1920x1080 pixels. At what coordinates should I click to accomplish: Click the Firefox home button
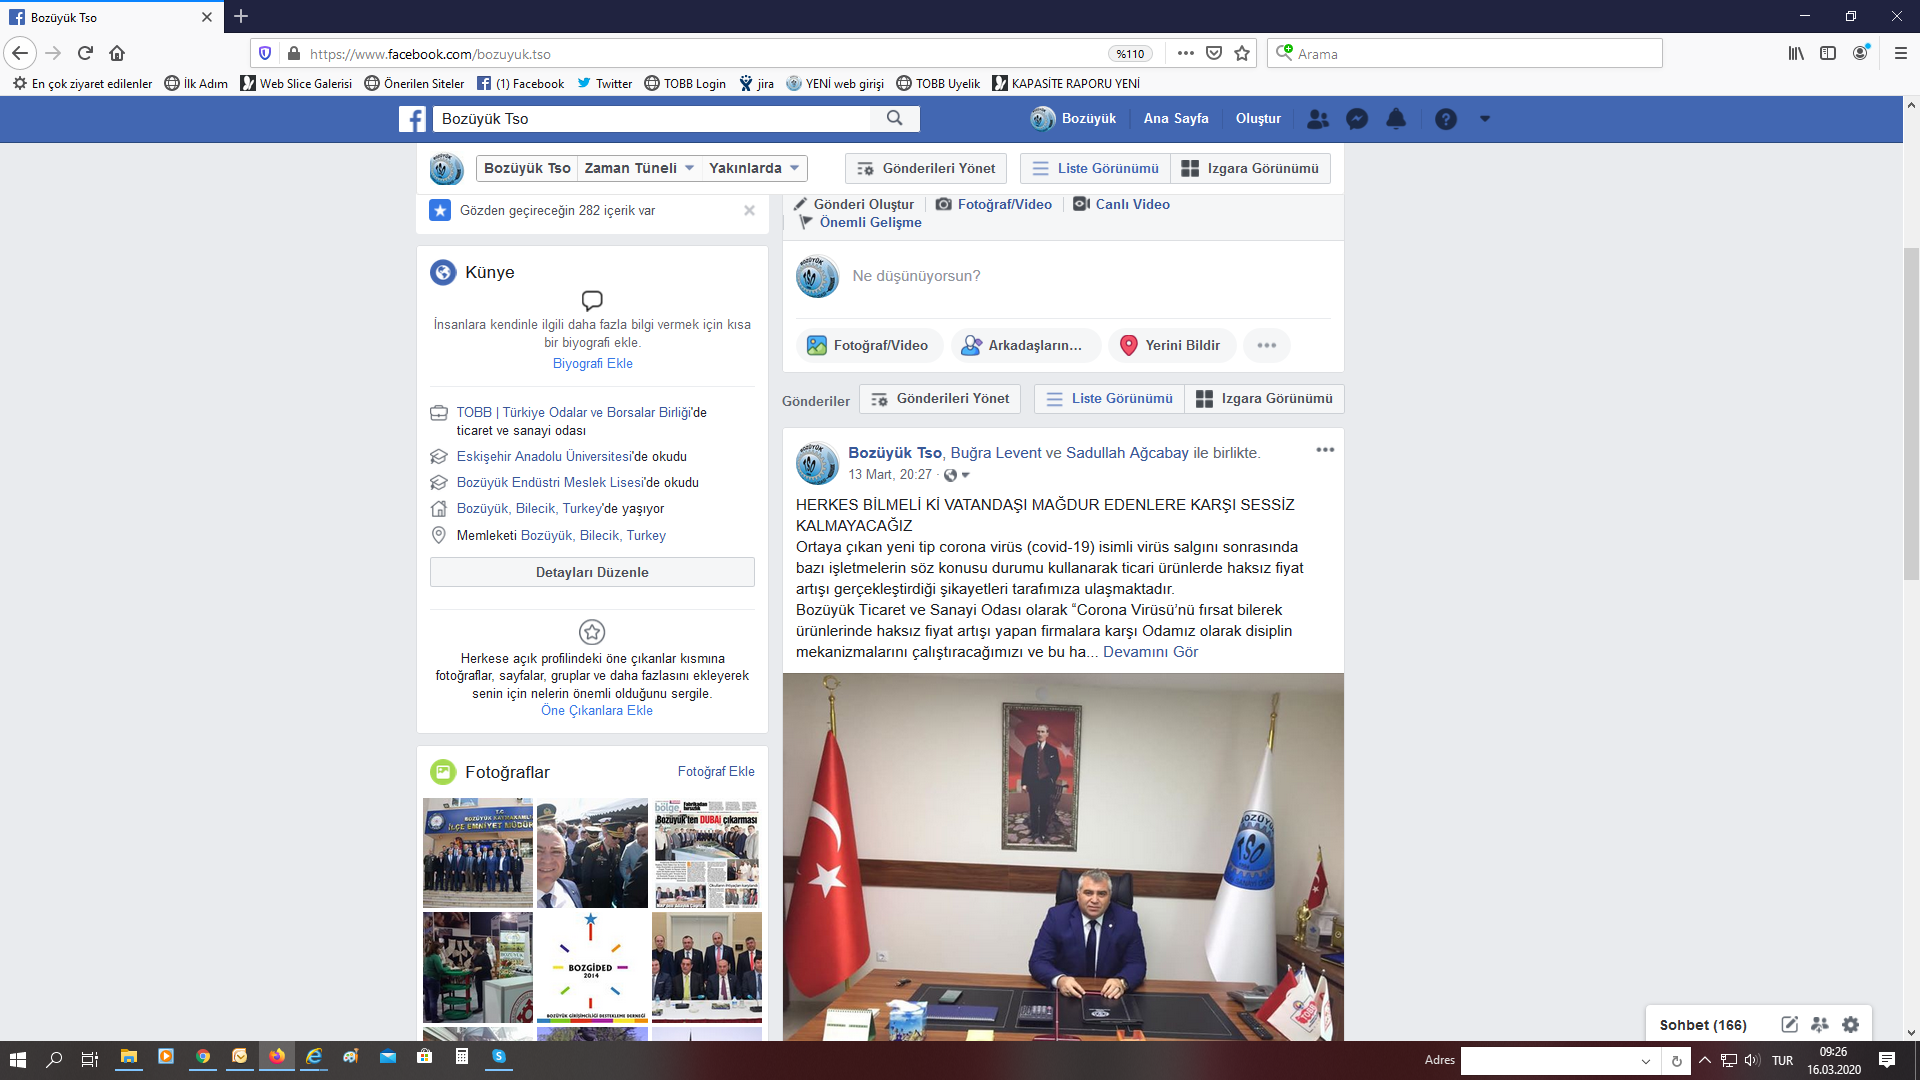tap(117, 53)
